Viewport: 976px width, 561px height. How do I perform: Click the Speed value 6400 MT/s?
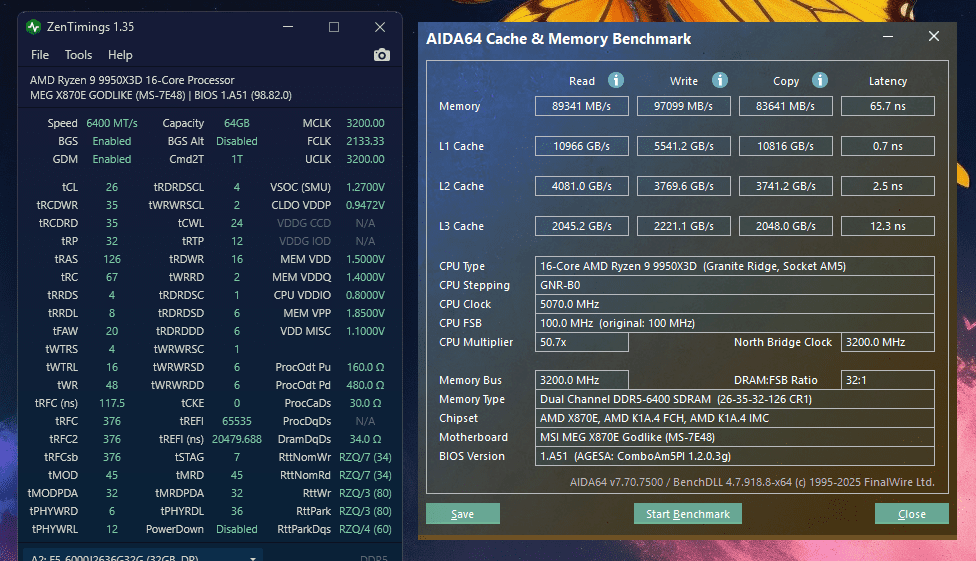(112, 123)
